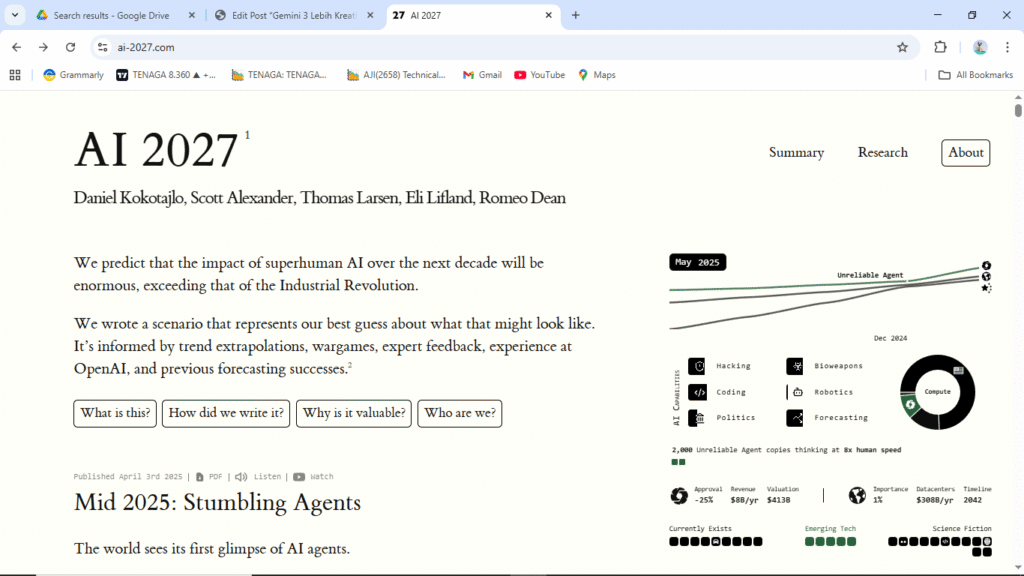Expand the "What is this?" section

[x=115, y=413]
